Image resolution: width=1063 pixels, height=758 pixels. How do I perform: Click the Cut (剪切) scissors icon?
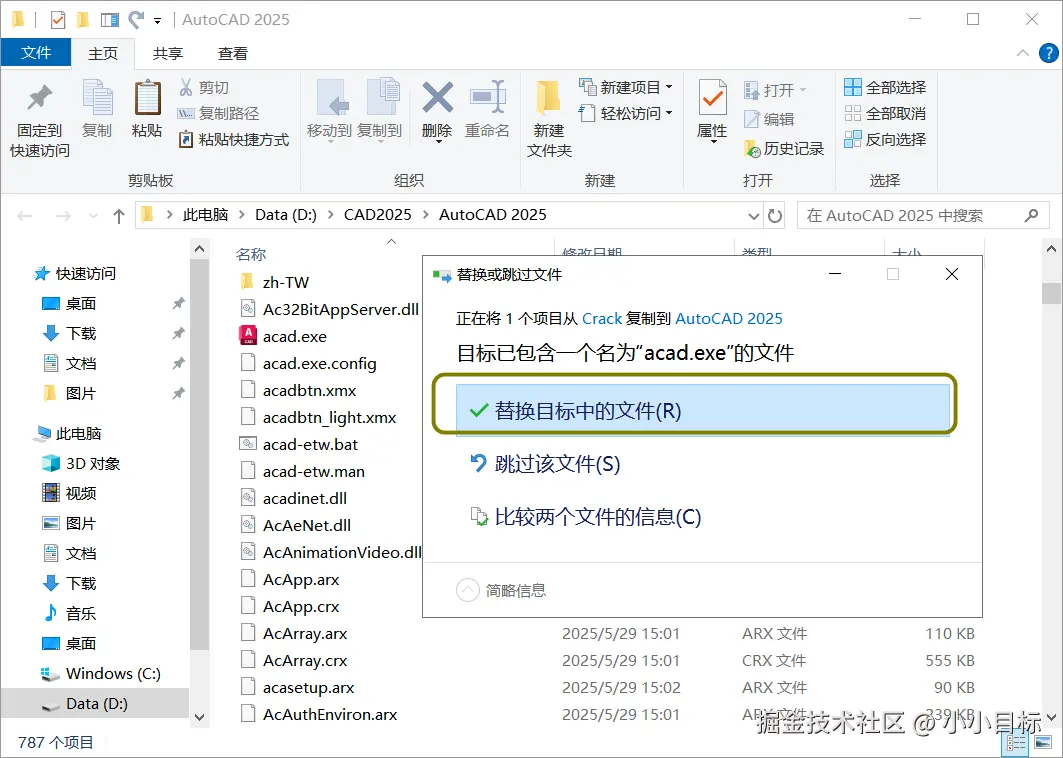tap(186, 87)
